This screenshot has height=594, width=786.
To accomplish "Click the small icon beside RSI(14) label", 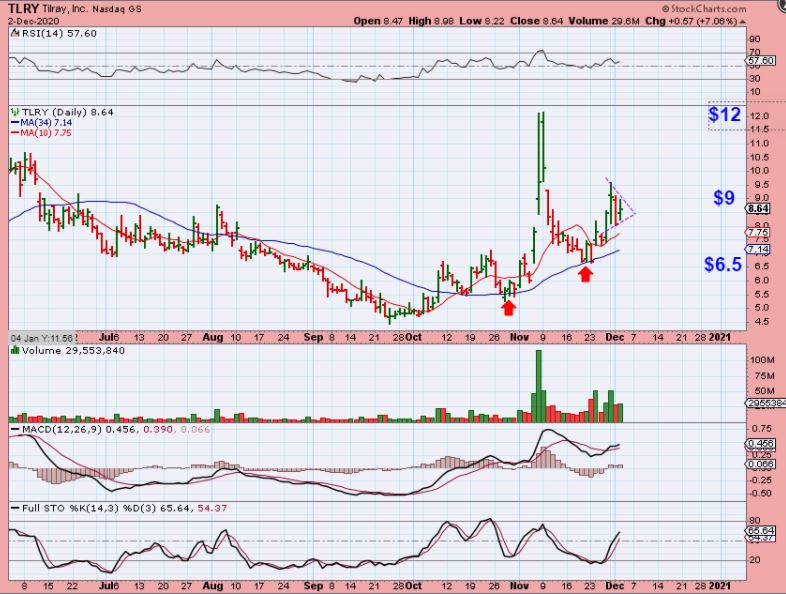I will pyautogui.click(x=11, y=32).
